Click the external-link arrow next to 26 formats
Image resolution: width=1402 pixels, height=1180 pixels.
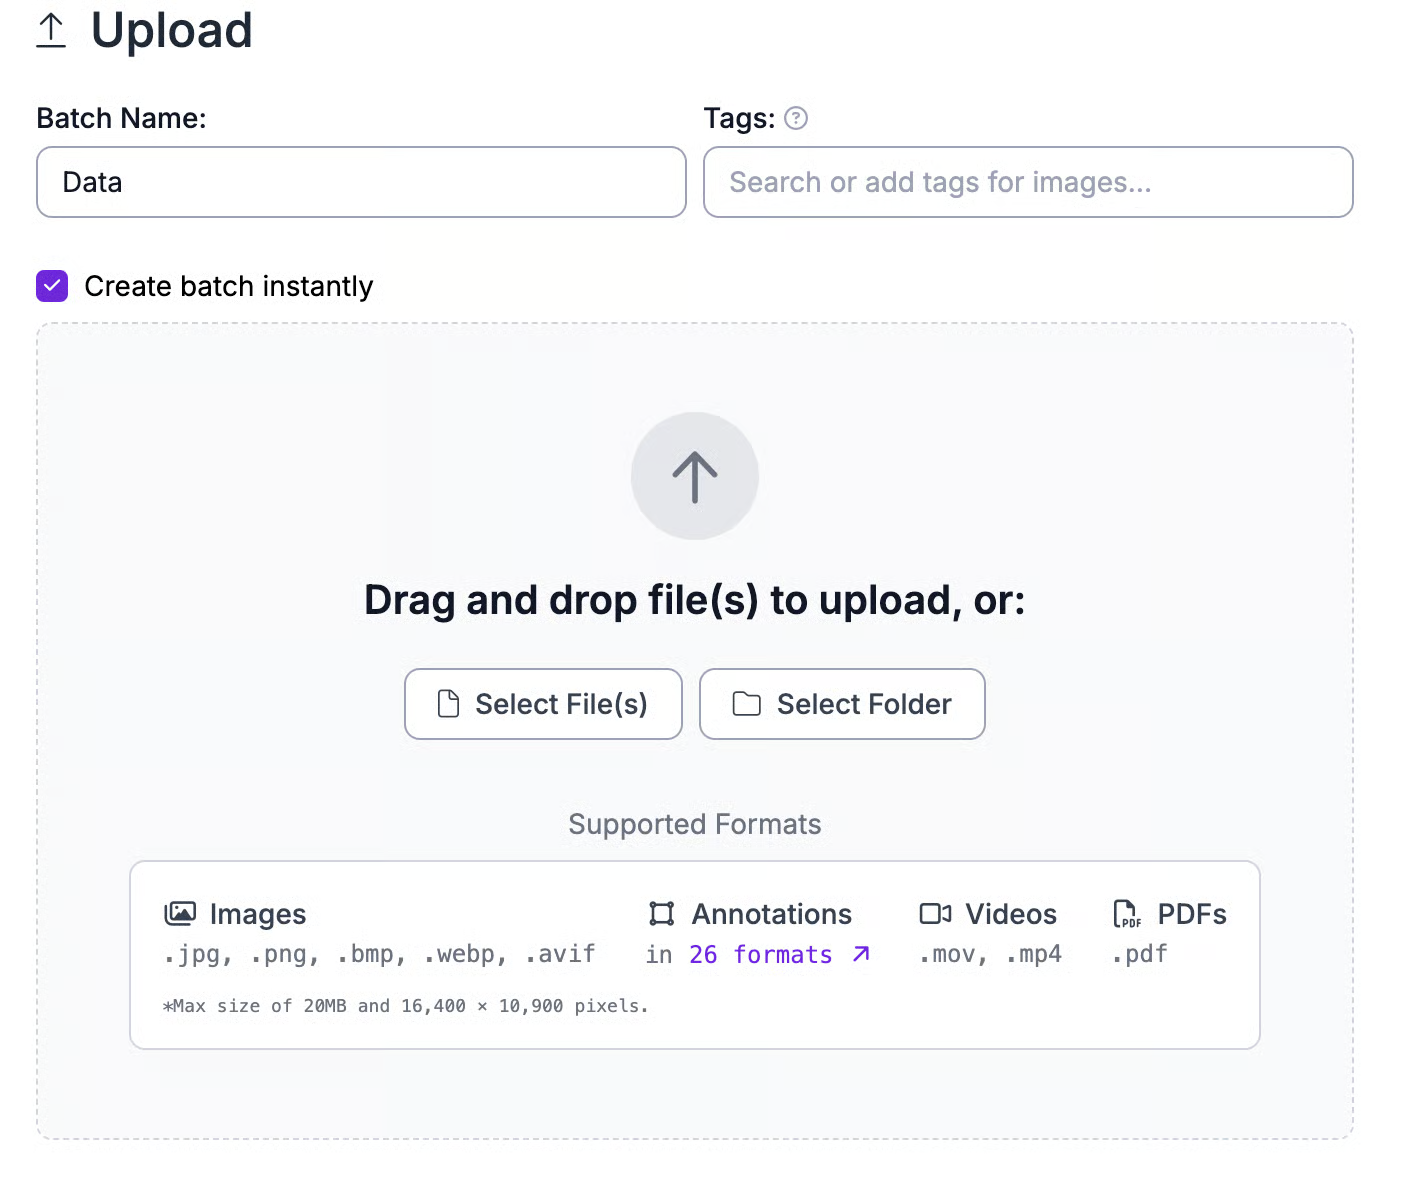860,955
